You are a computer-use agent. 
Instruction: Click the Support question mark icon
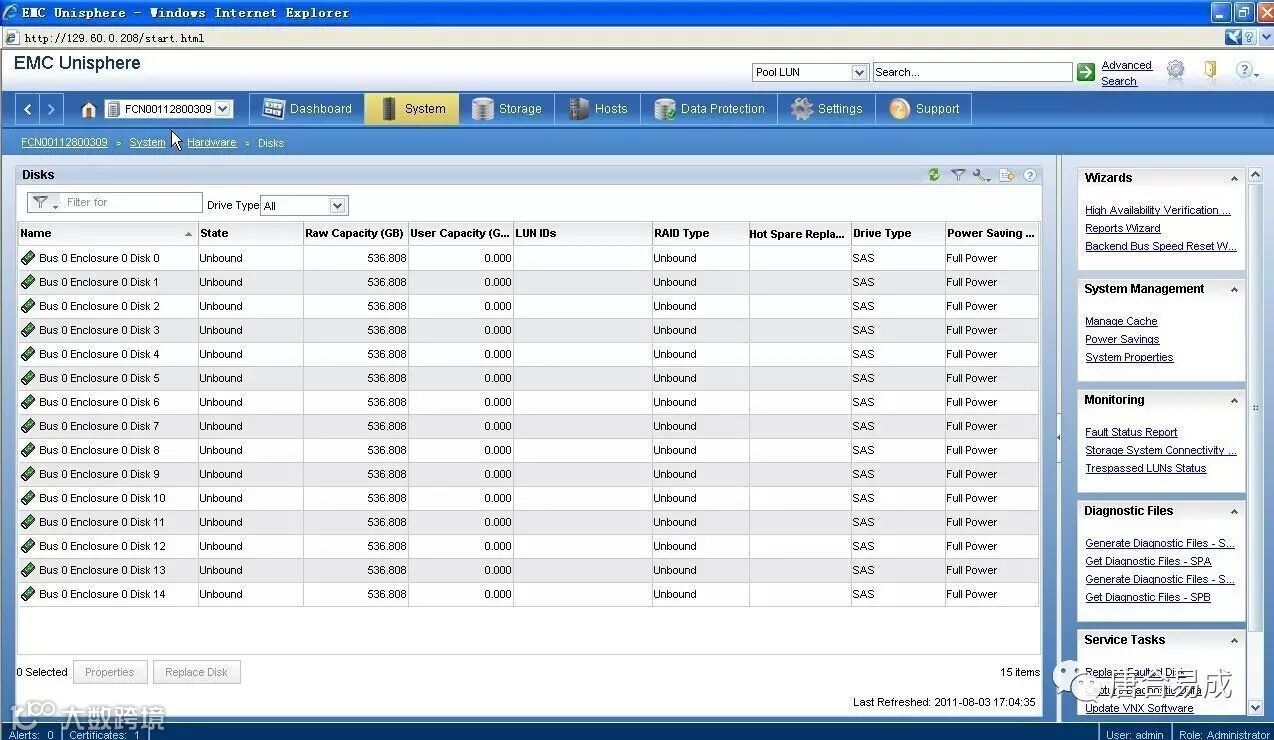[x=899, y=109]
